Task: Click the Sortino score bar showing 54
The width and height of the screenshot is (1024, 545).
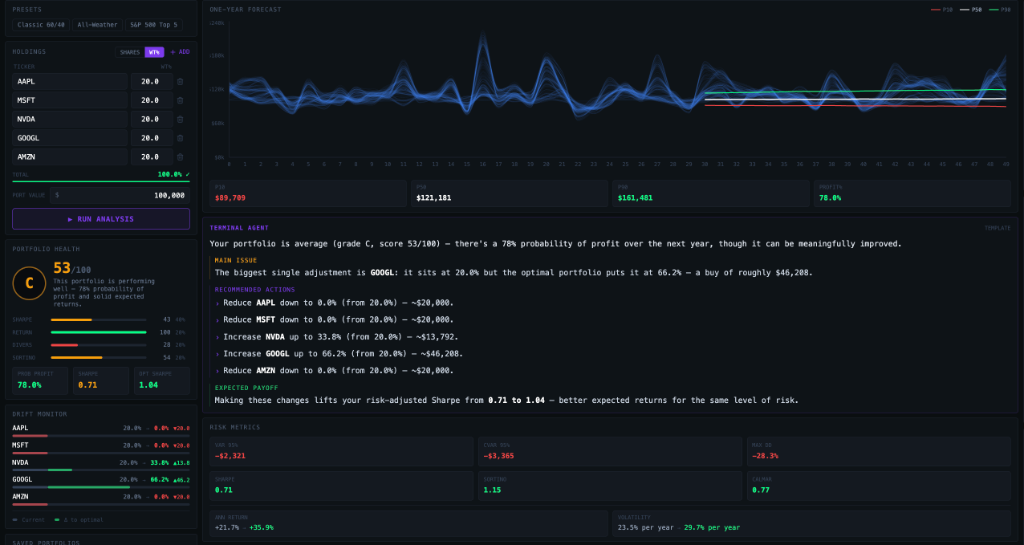Action: [99, 358]
